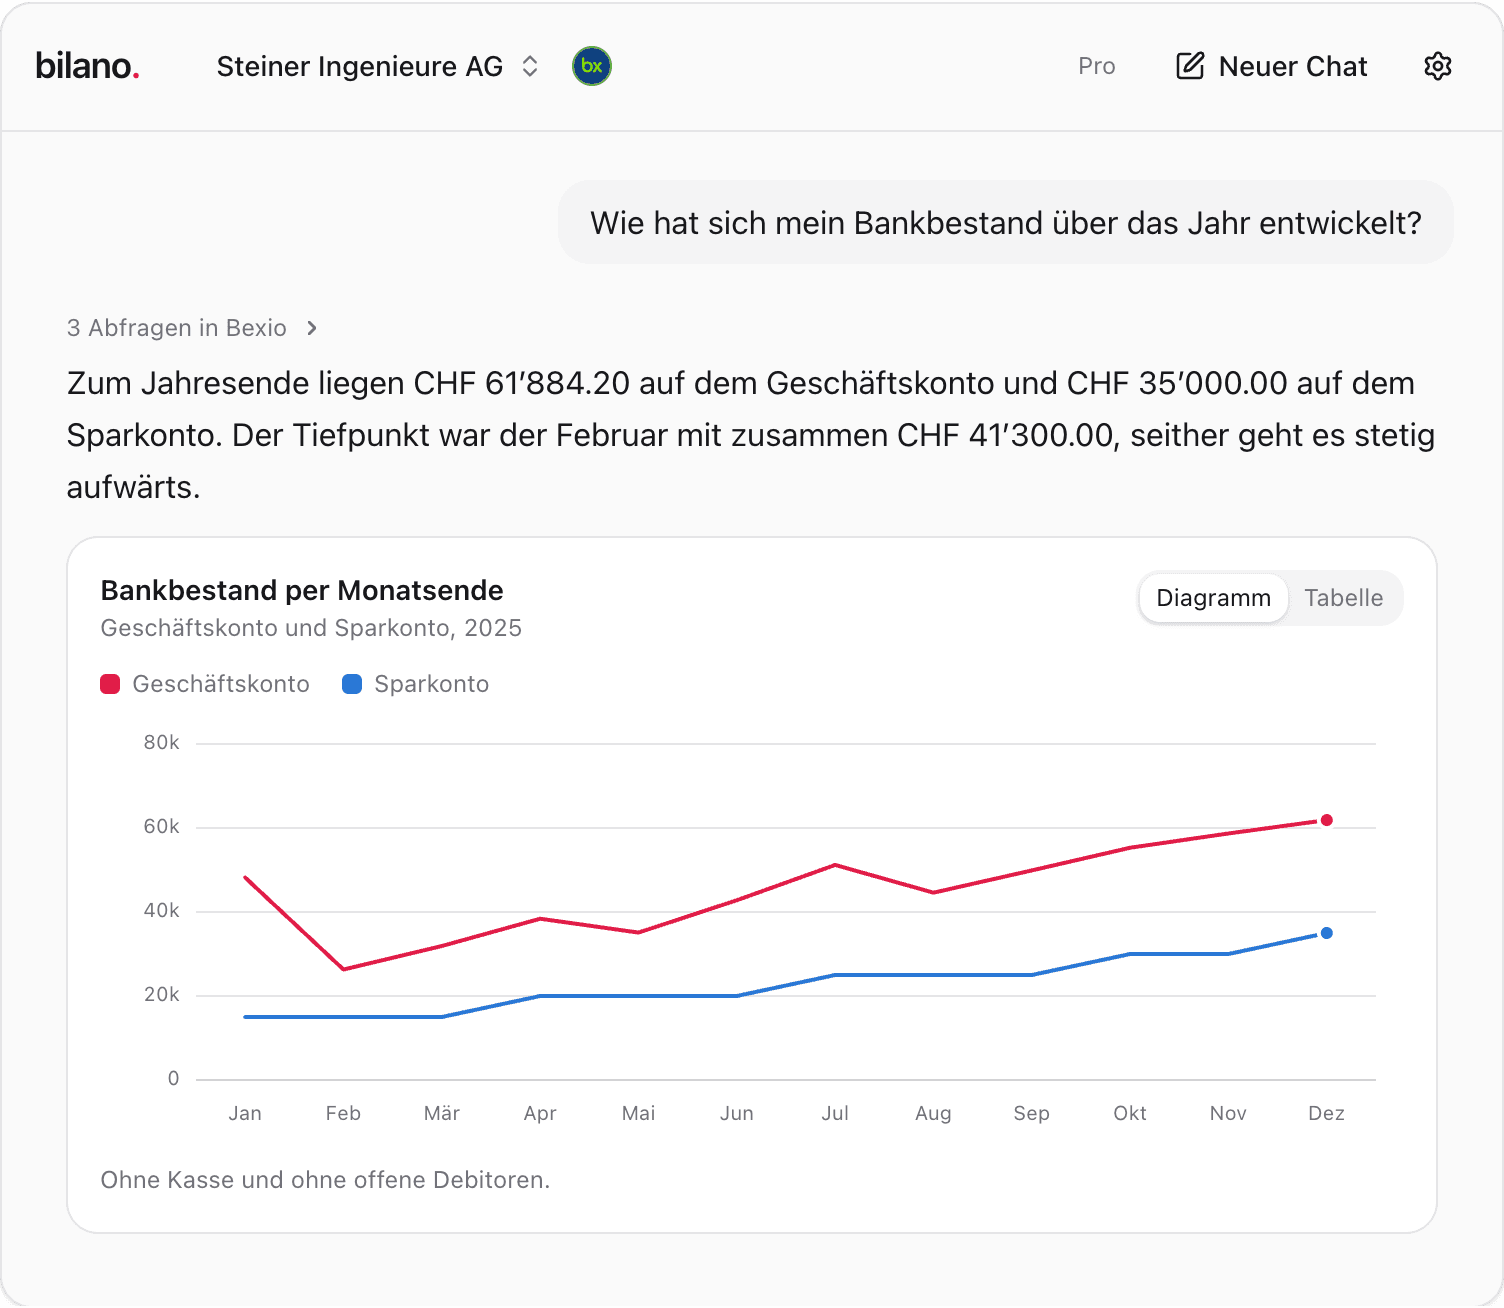Click the subtitle Geschäftskonto und Sparkonto, 2025
Viewport: 1504px width, 1308px height.
point(311,628)
